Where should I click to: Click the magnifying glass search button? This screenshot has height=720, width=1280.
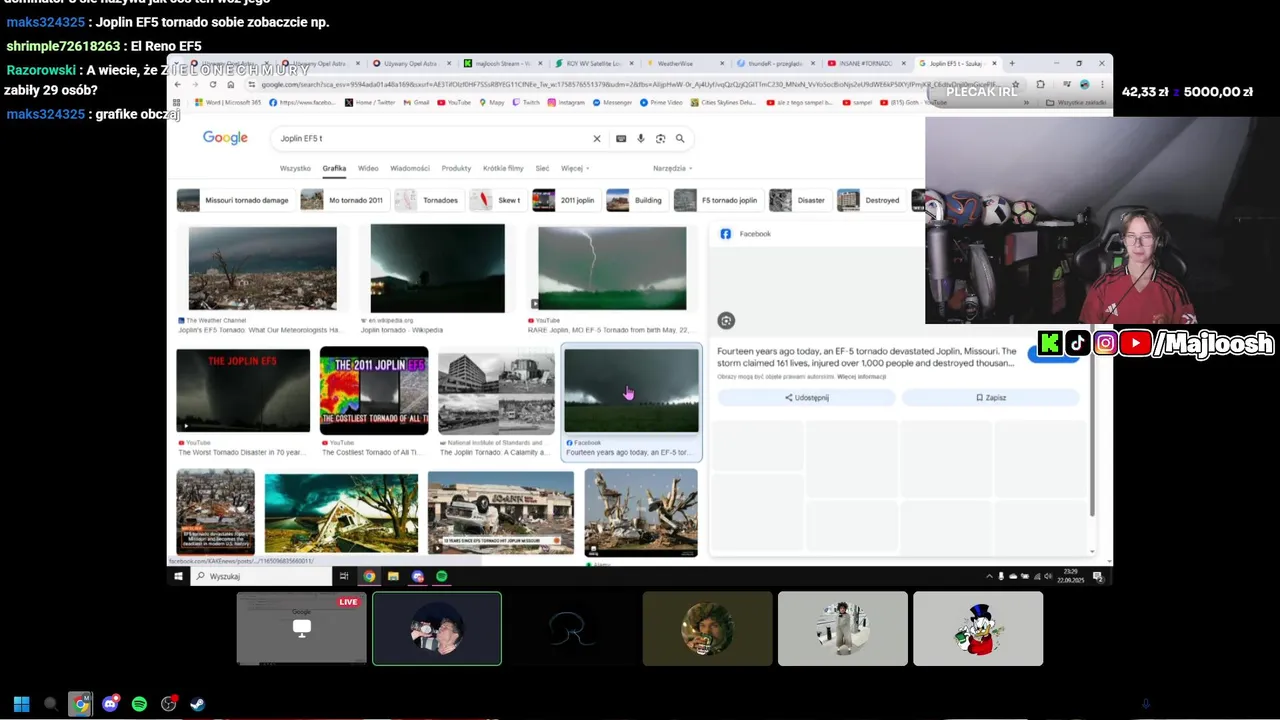pyautogui.click(x=680, y=139)
